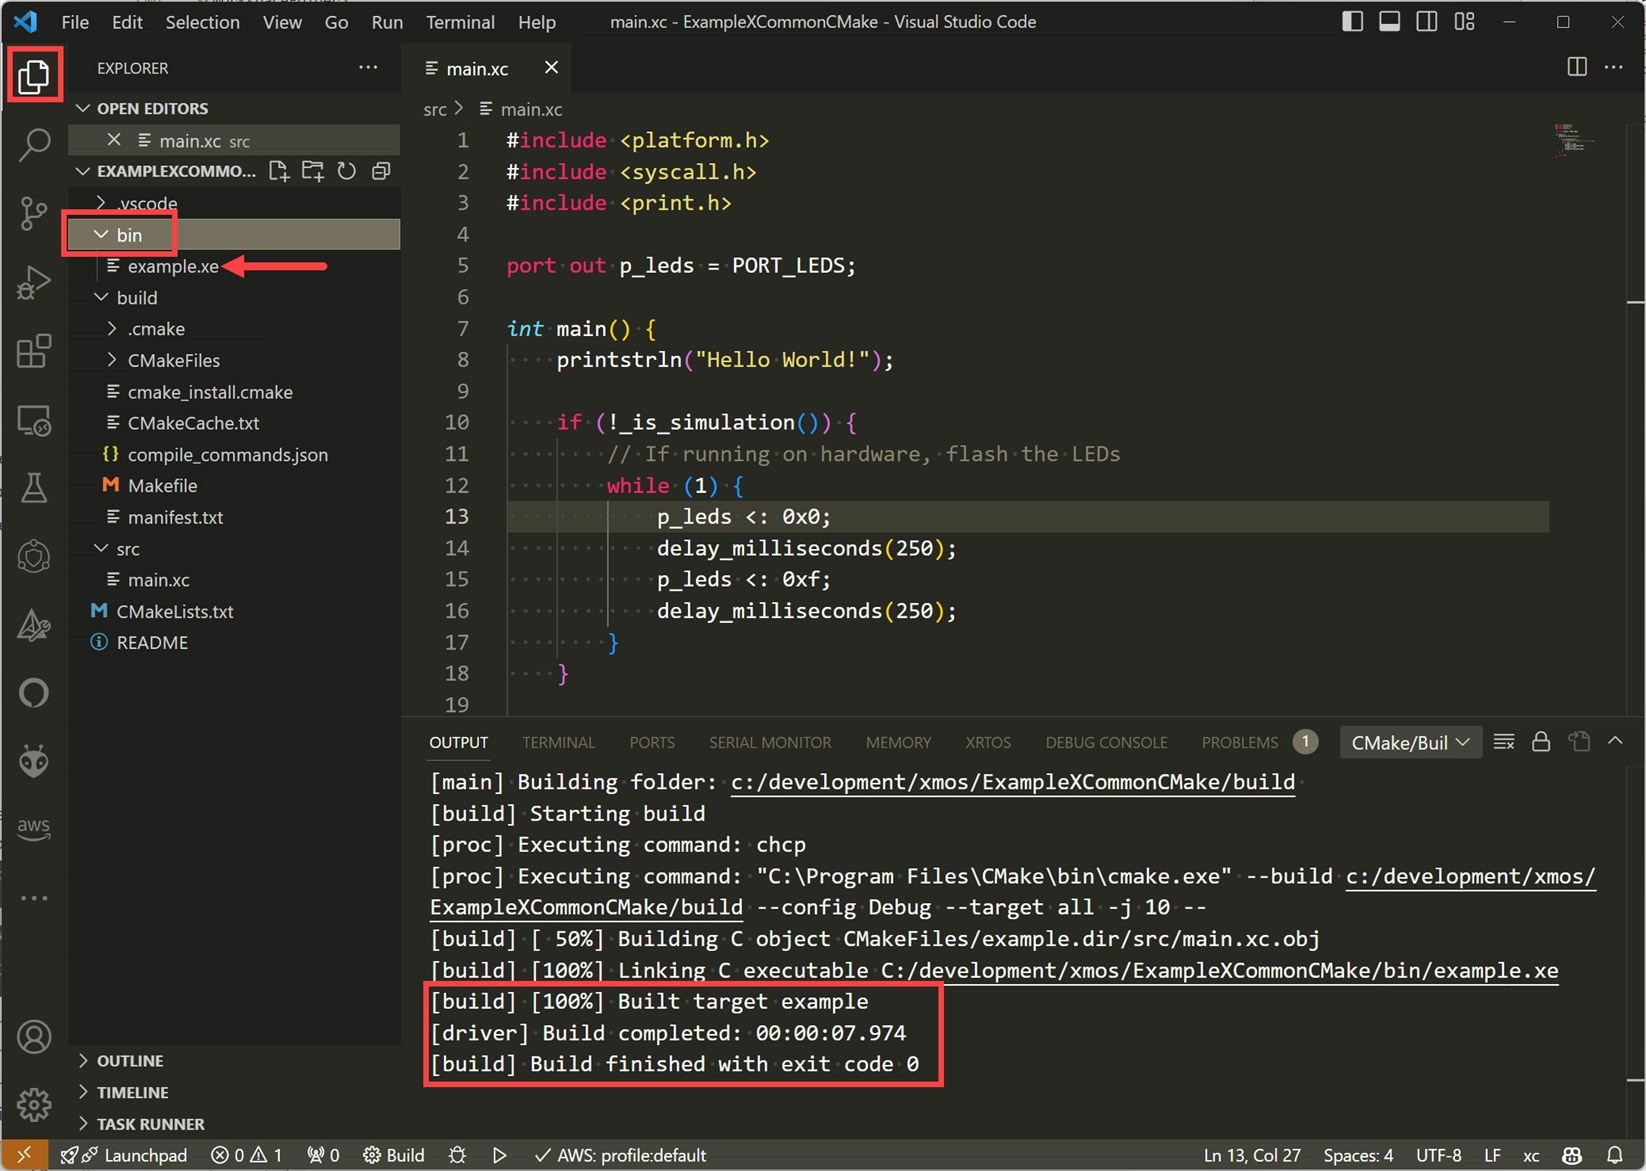Image resolution: width=1646 pixels, height=1171 pixels.
Task: Click AWS: profile:default status item
Action: tap(620, 1155)
